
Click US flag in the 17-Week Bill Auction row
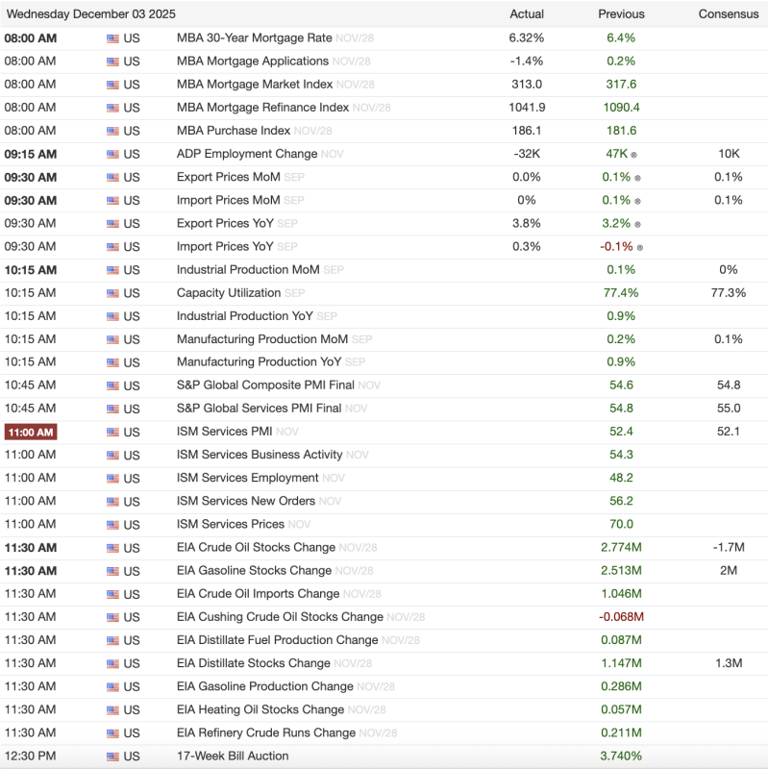[x=113, y=756]
